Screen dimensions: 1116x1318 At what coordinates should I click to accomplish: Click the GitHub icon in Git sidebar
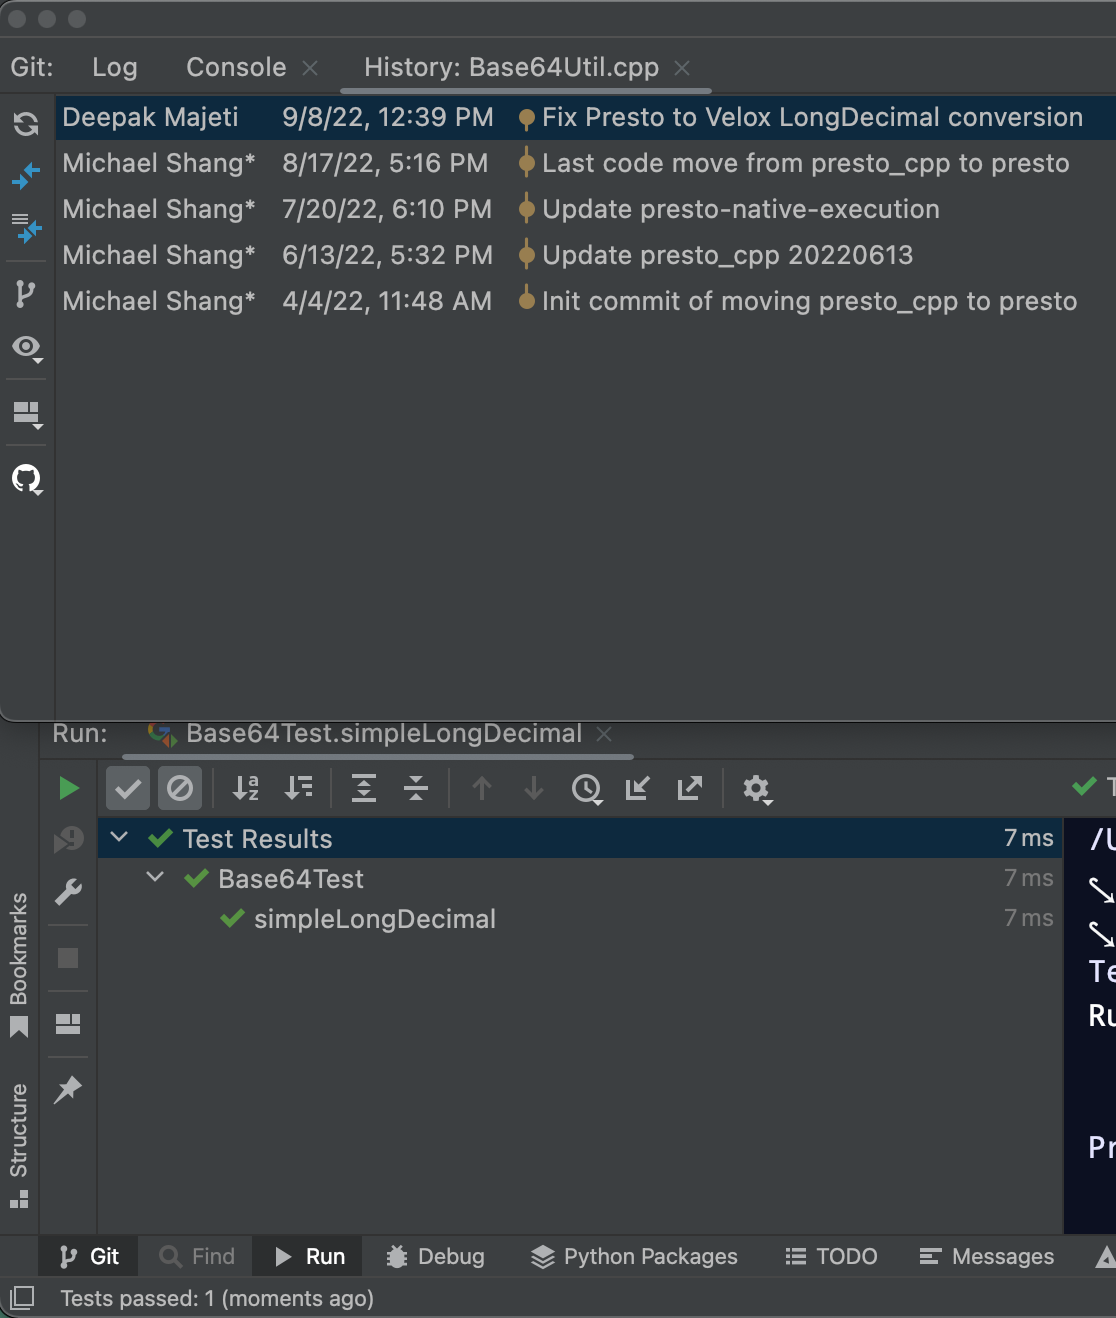pos(27,479)
